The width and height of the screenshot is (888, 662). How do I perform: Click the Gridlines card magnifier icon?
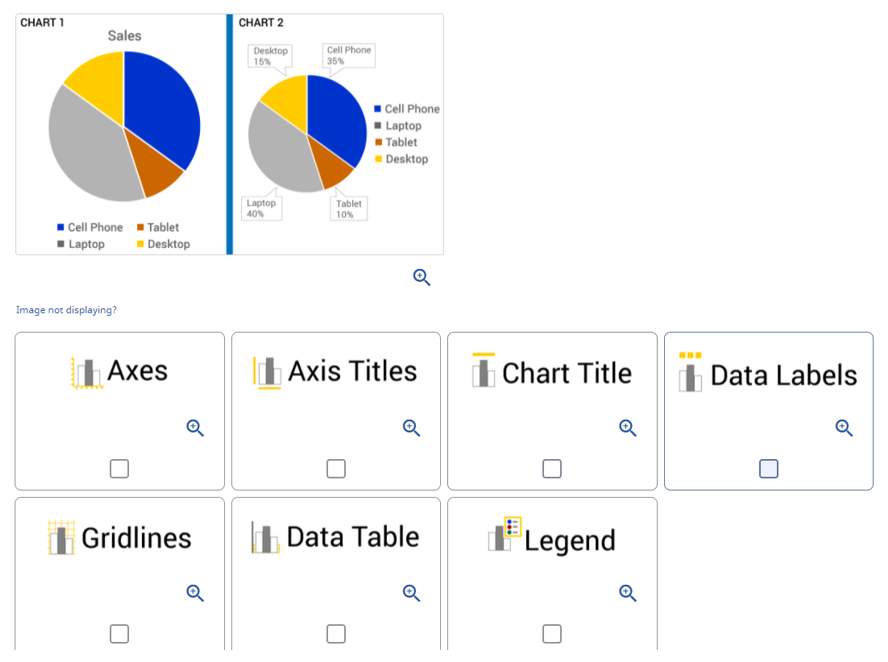195,592
